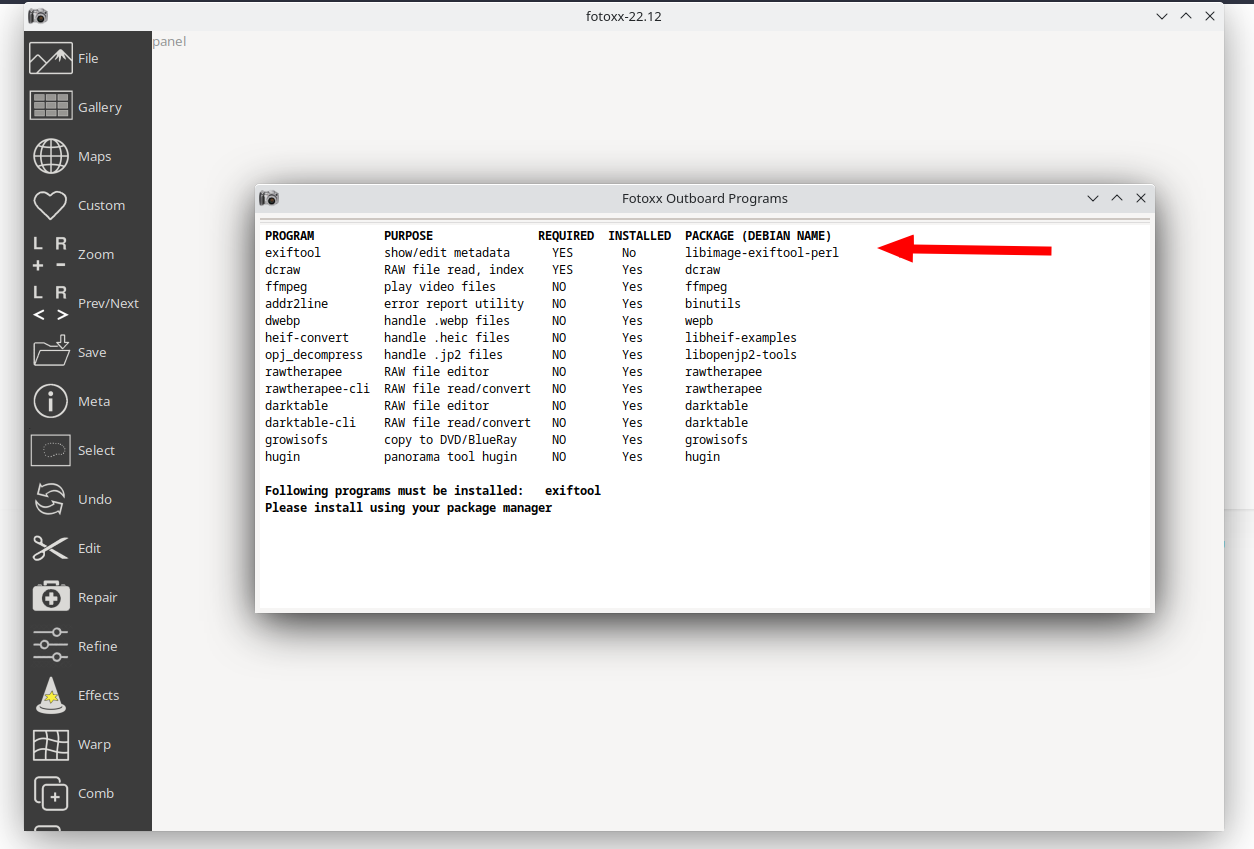Click the 'exiftool' program name in first row
The width and height of the screenshot is (1254, 849).
tap(293, 253)
